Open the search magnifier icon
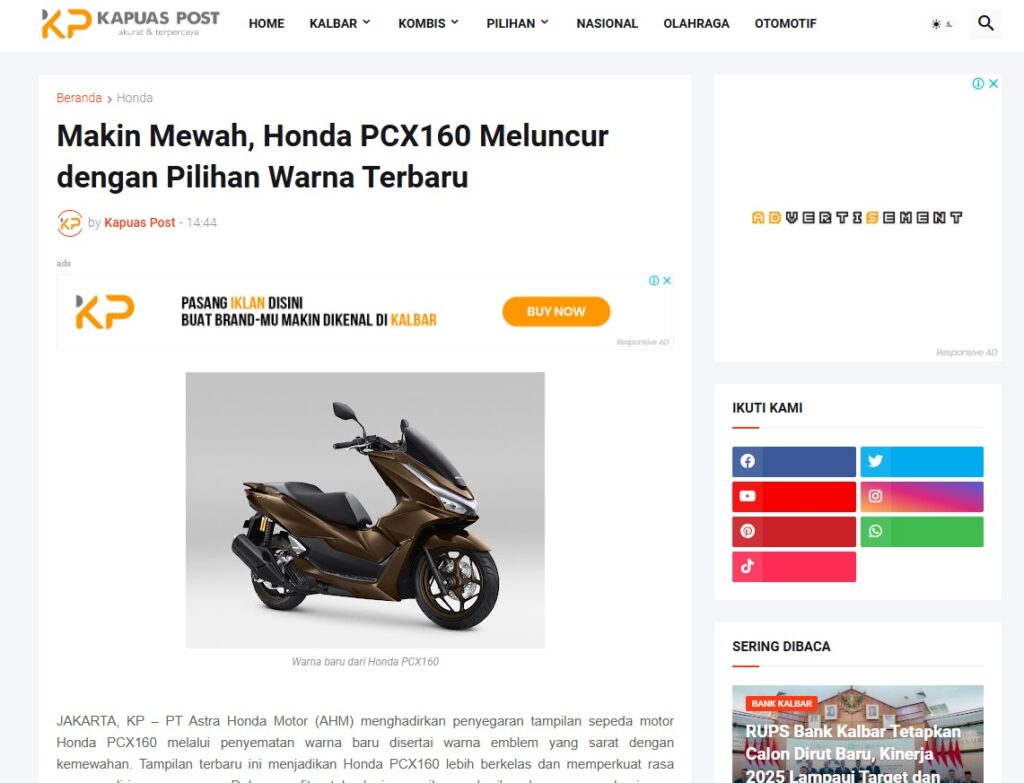The width and height of the screenshot is (1024, 783). [x=985, y=24]
